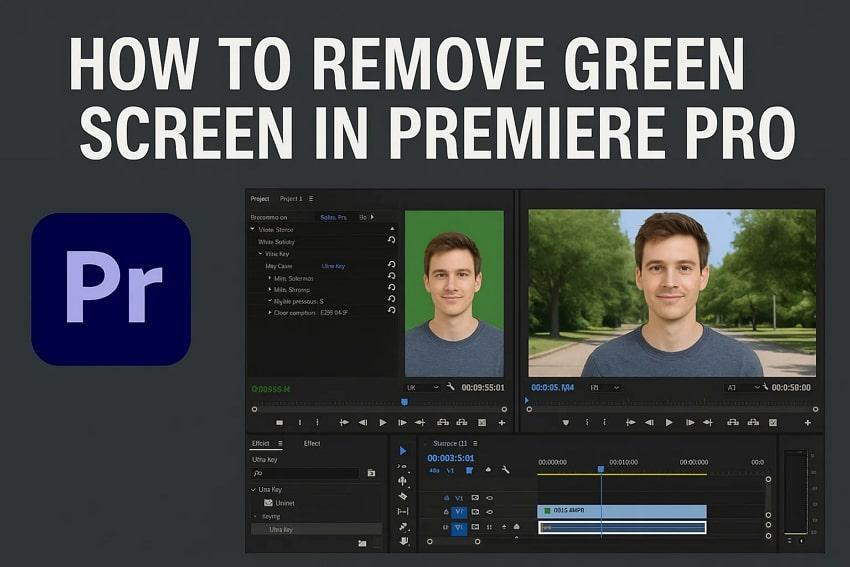Collapse the Vitic Key effect group
This screenshot has height=567, width=850.
coord(260,253)
